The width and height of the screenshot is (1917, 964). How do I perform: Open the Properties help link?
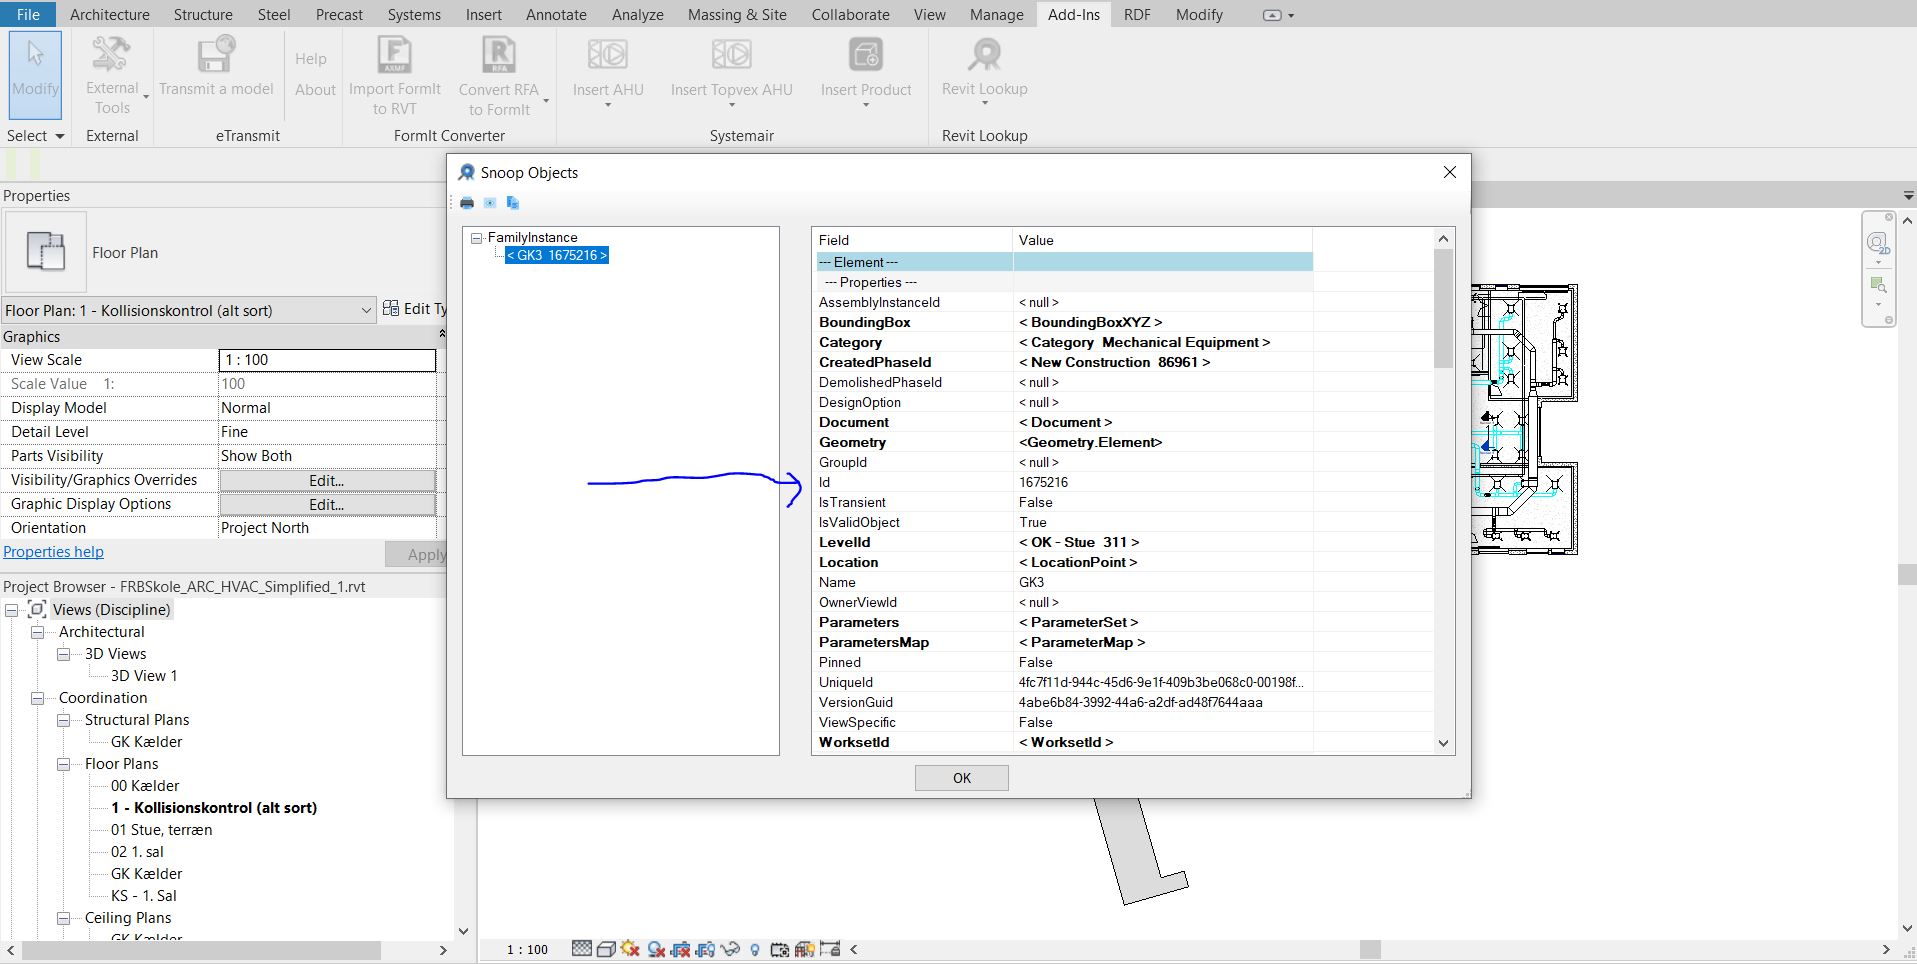[x=53, y=552]
